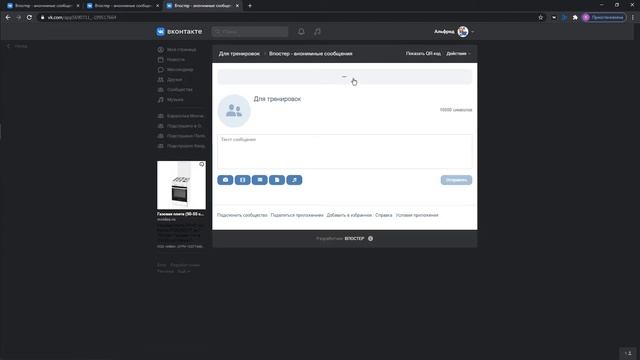Reload the page with the refresh icon

[29, 18]
